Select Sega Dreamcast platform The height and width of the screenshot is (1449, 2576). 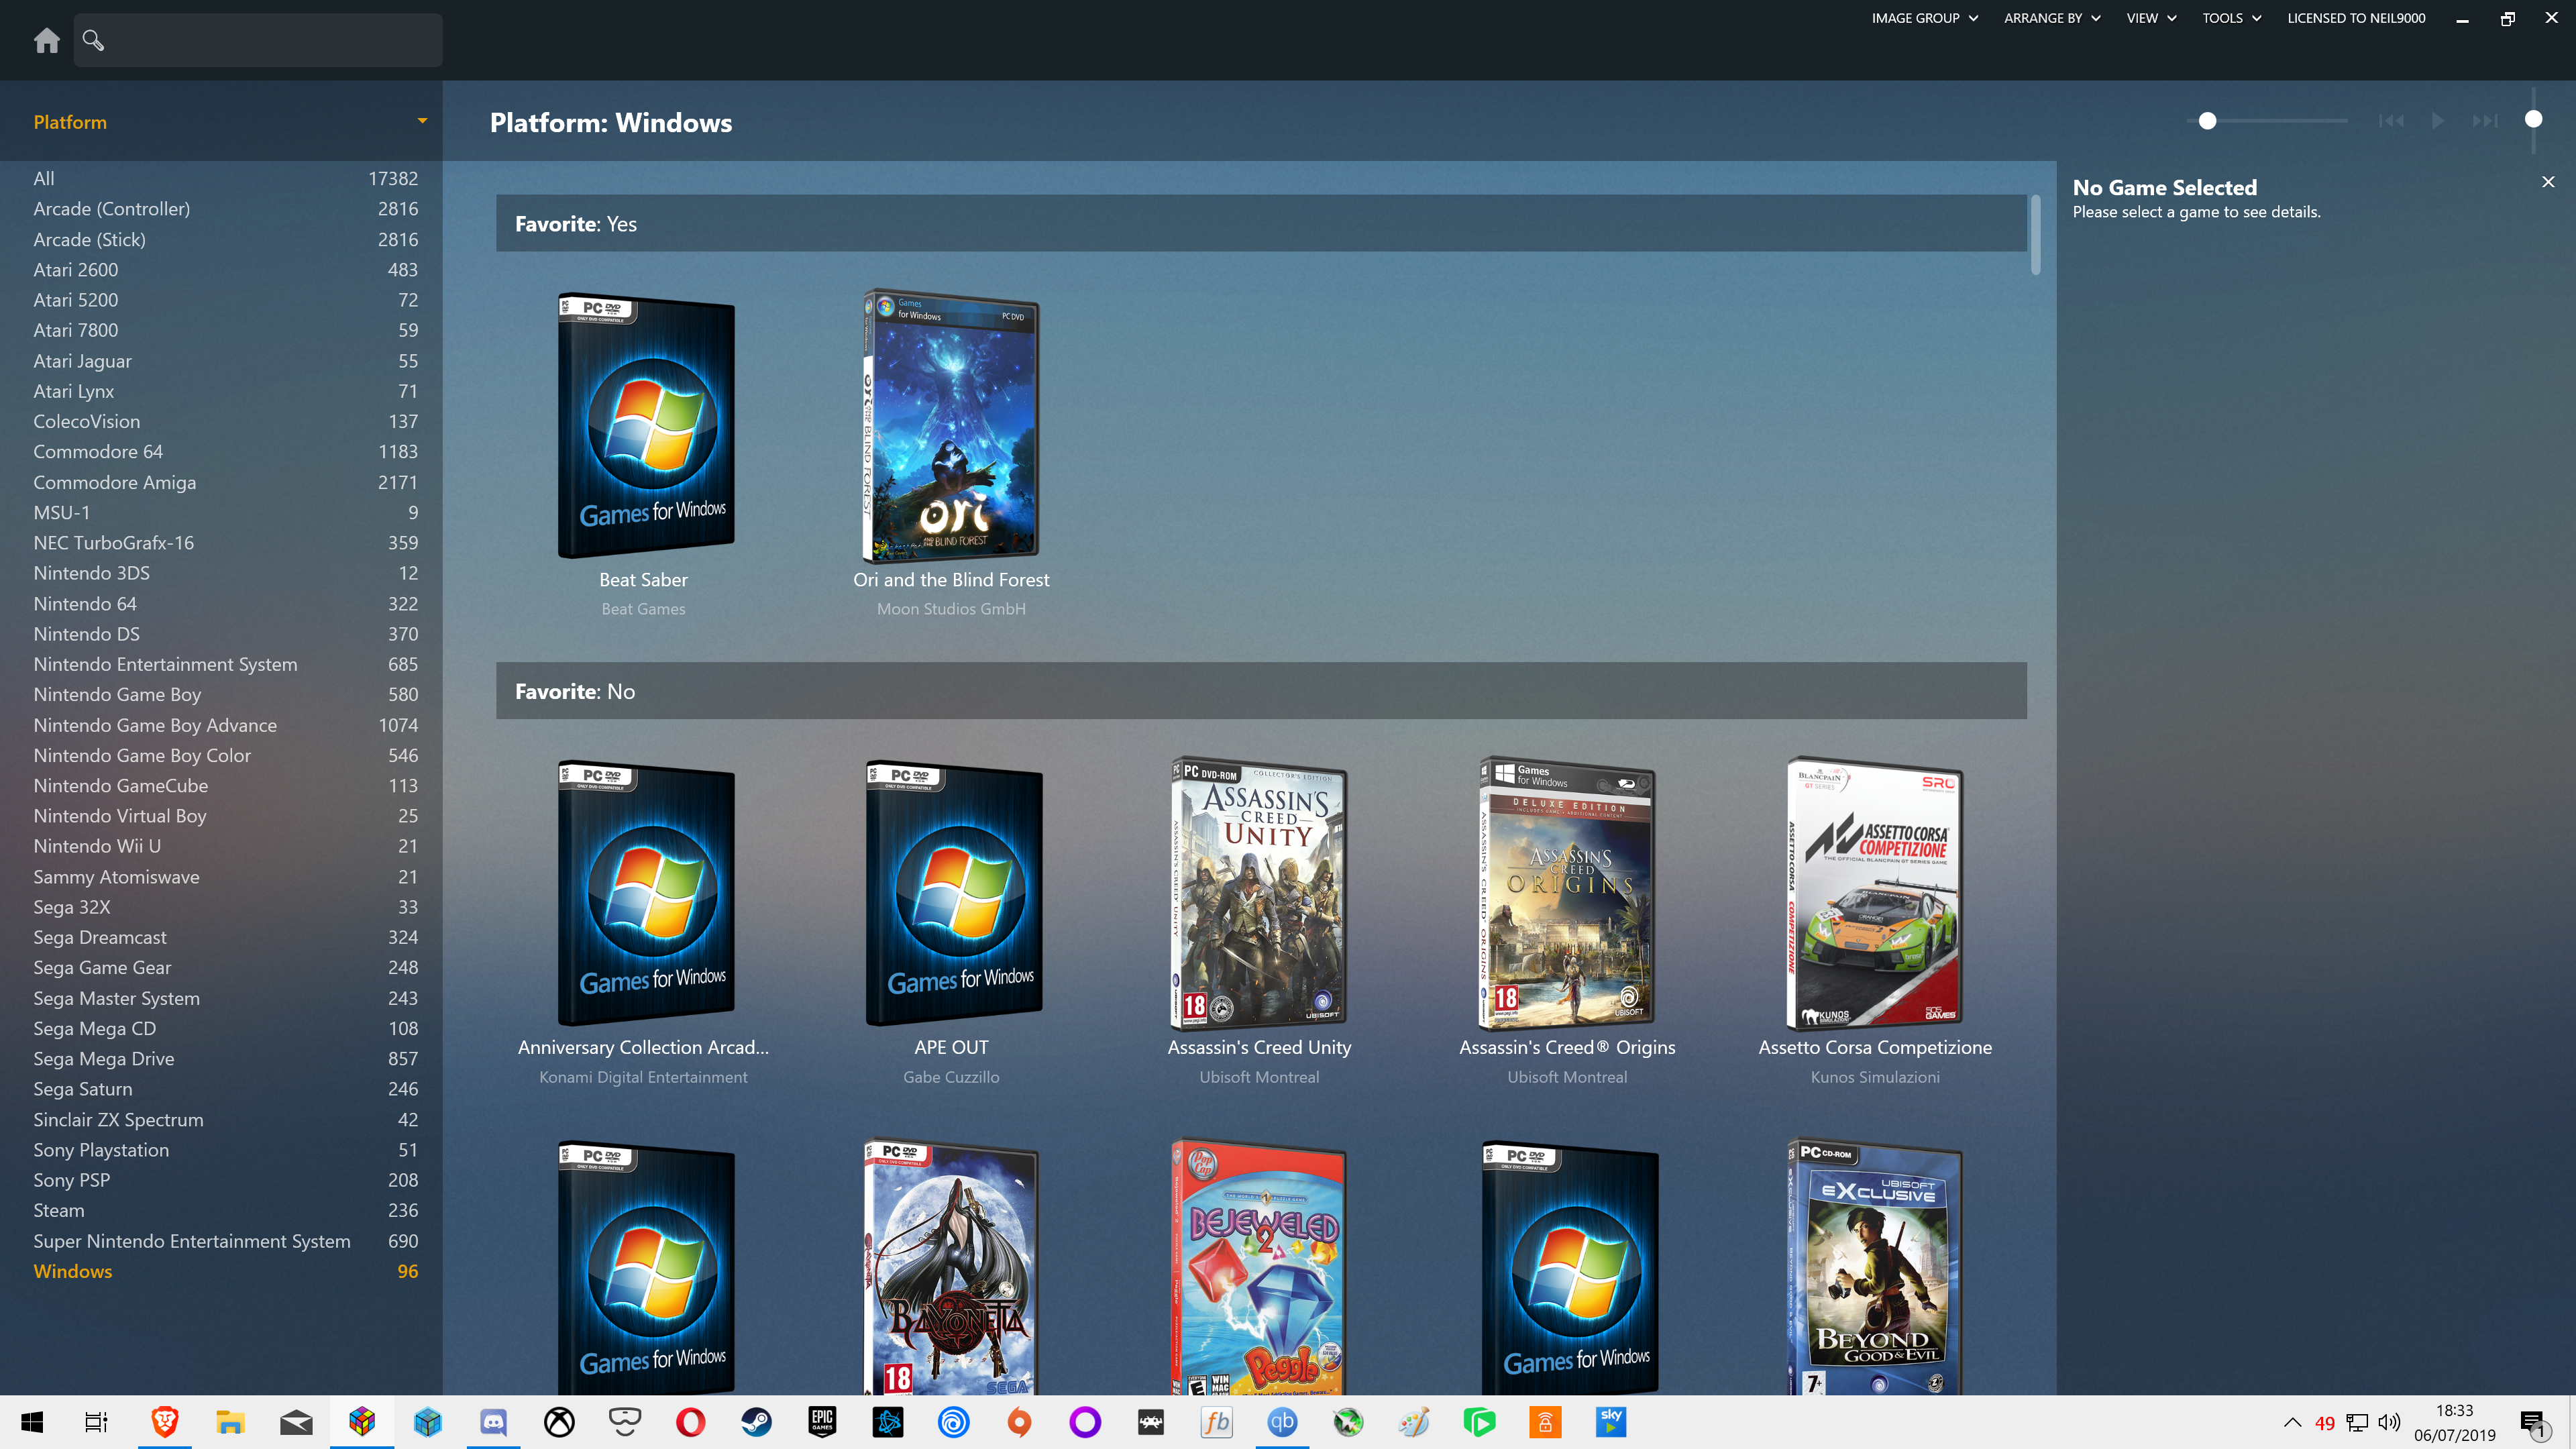(225, 937)
